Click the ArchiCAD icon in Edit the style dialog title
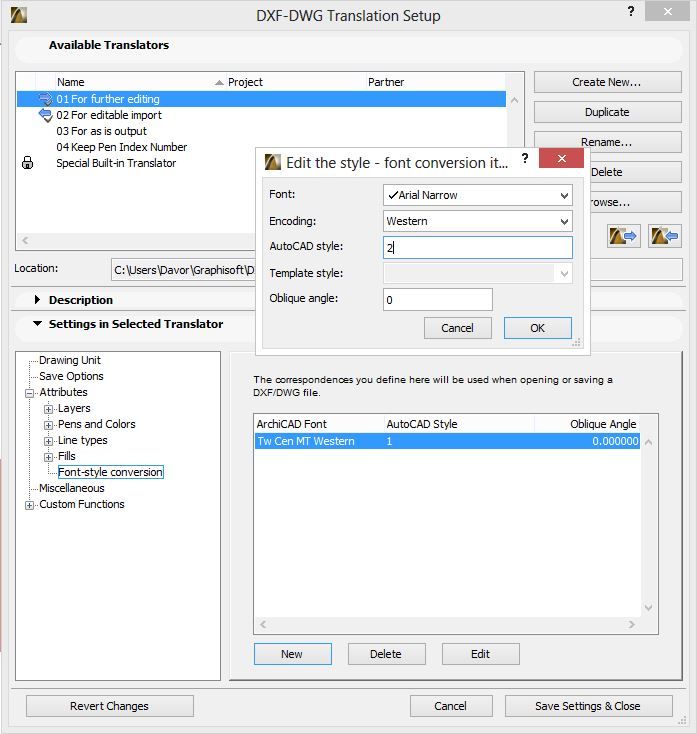This screenshot has width=697, height=734. 272,162
